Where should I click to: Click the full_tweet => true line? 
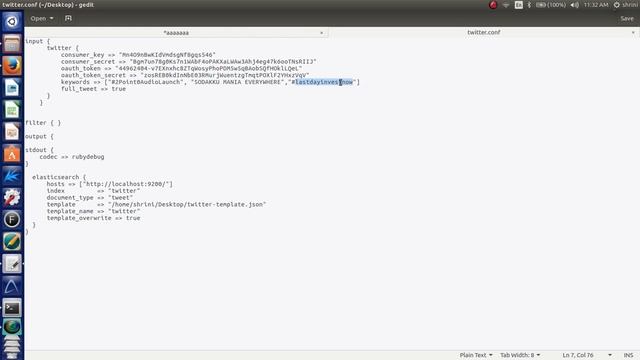click(93, 89)
